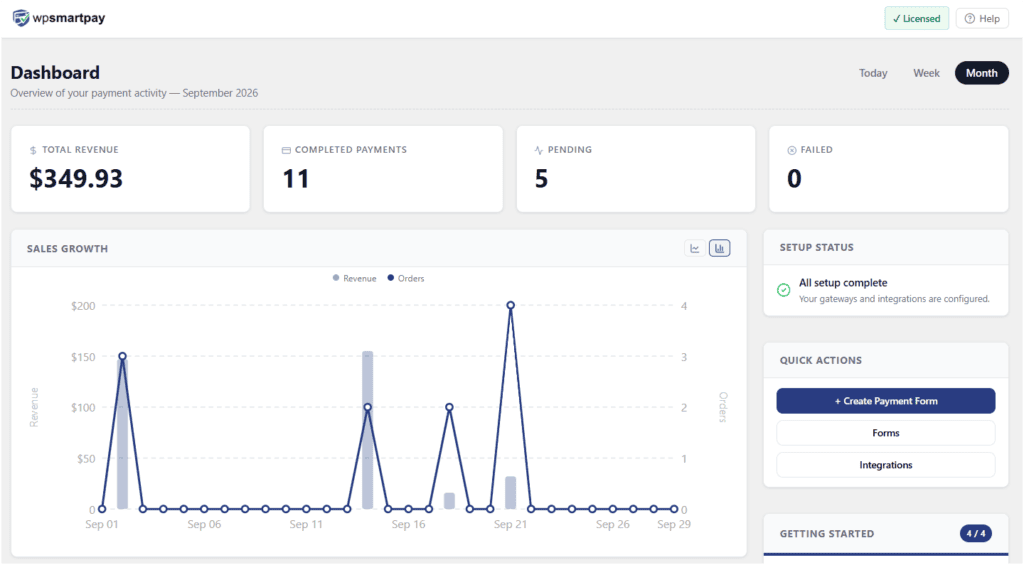Click the Sep 18 orders data point
The width and height of the screenshot is (1024, 565).
[x=449, y=407]
